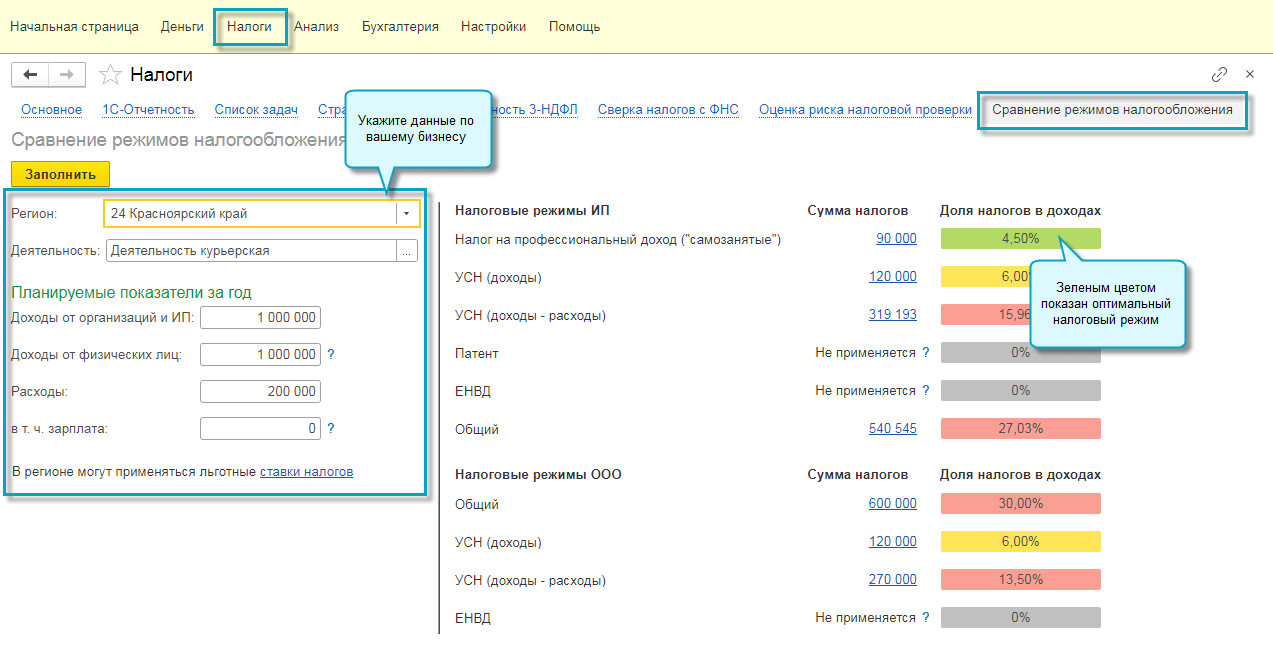Image resolution: width=1273 pixels, height=656 pixels.
Task: Expand the Регион dropdown list
Action: point(407,214)
